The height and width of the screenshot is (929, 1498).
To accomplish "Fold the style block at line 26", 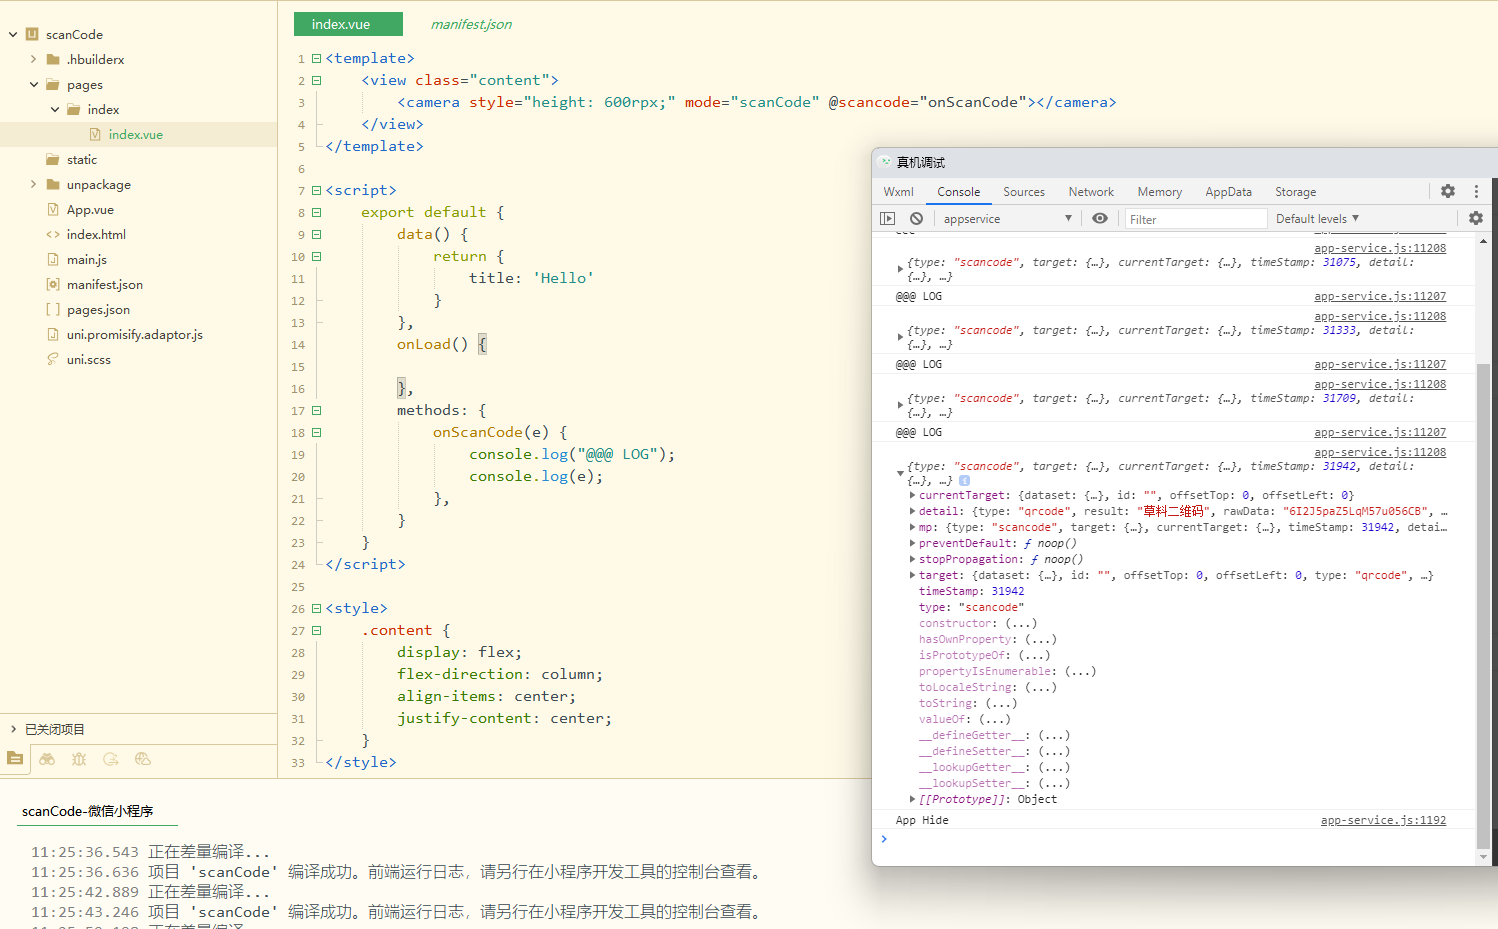I will (316, 608).
